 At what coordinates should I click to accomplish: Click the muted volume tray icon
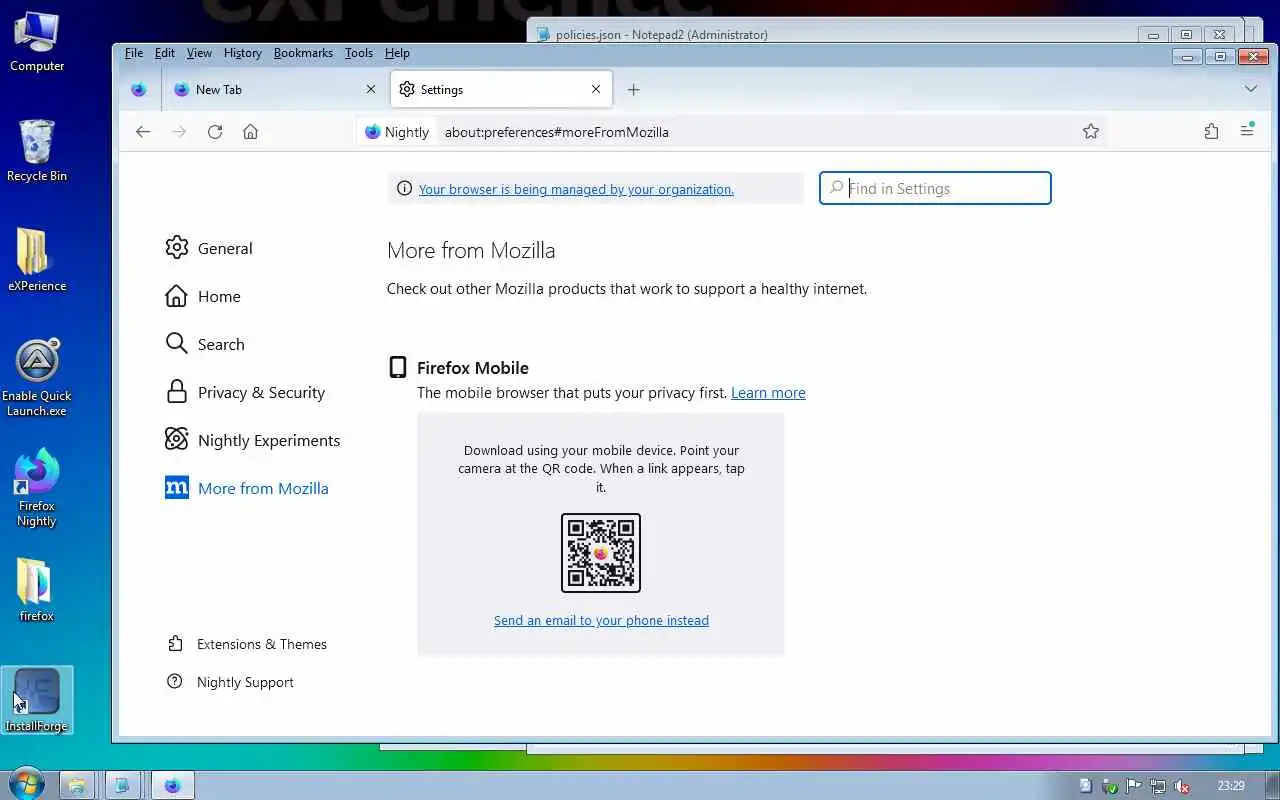click(x=1181, y=786)
